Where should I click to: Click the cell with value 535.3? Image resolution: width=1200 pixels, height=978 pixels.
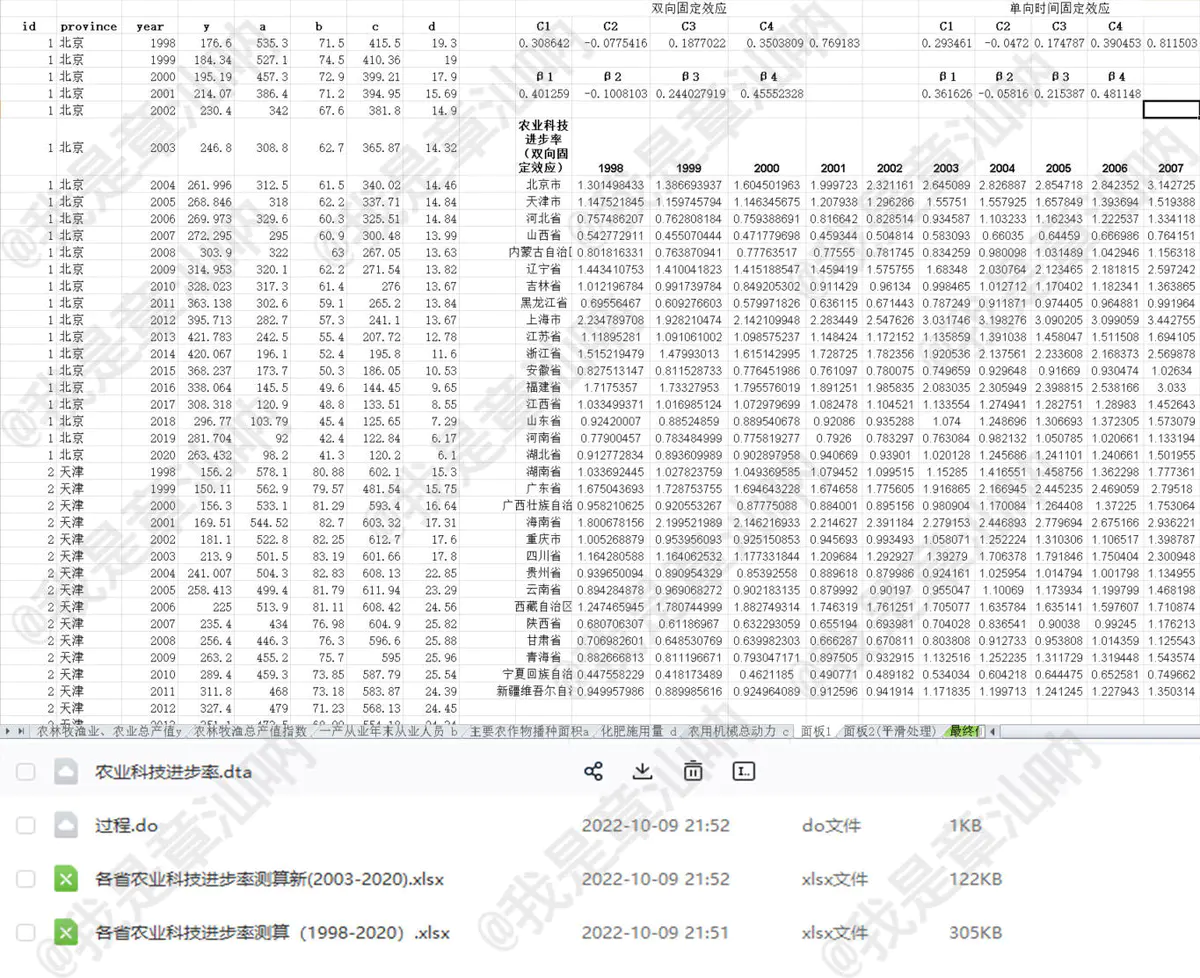point(271,43)
